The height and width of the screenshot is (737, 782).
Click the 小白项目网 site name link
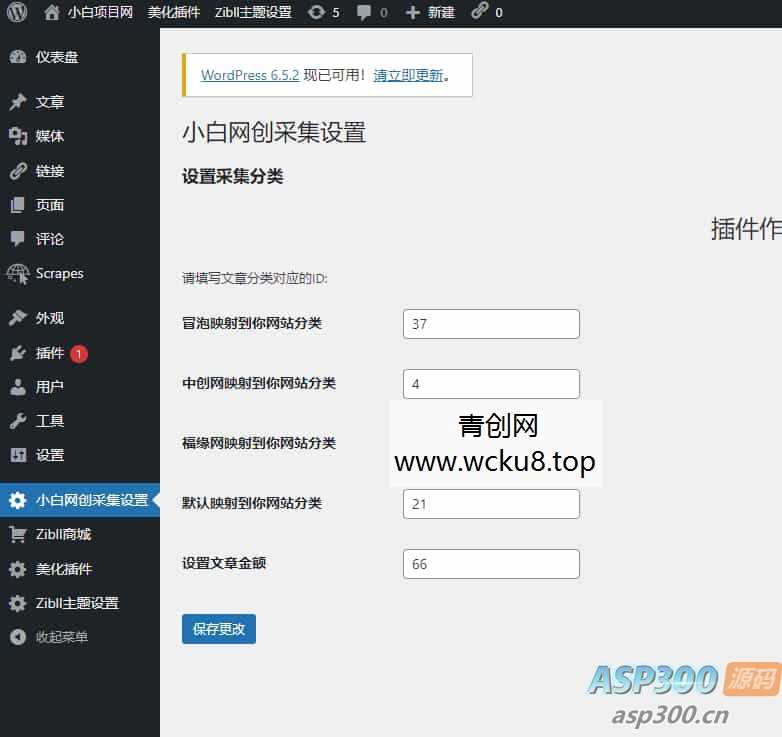pos(101,12)
